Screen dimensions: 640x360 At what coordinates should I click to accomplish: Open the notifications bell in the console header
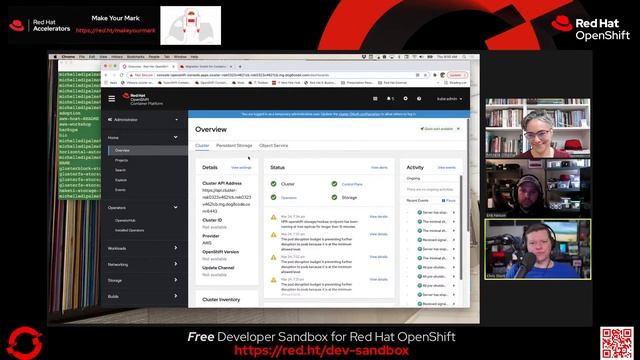(x=390, y=98)
